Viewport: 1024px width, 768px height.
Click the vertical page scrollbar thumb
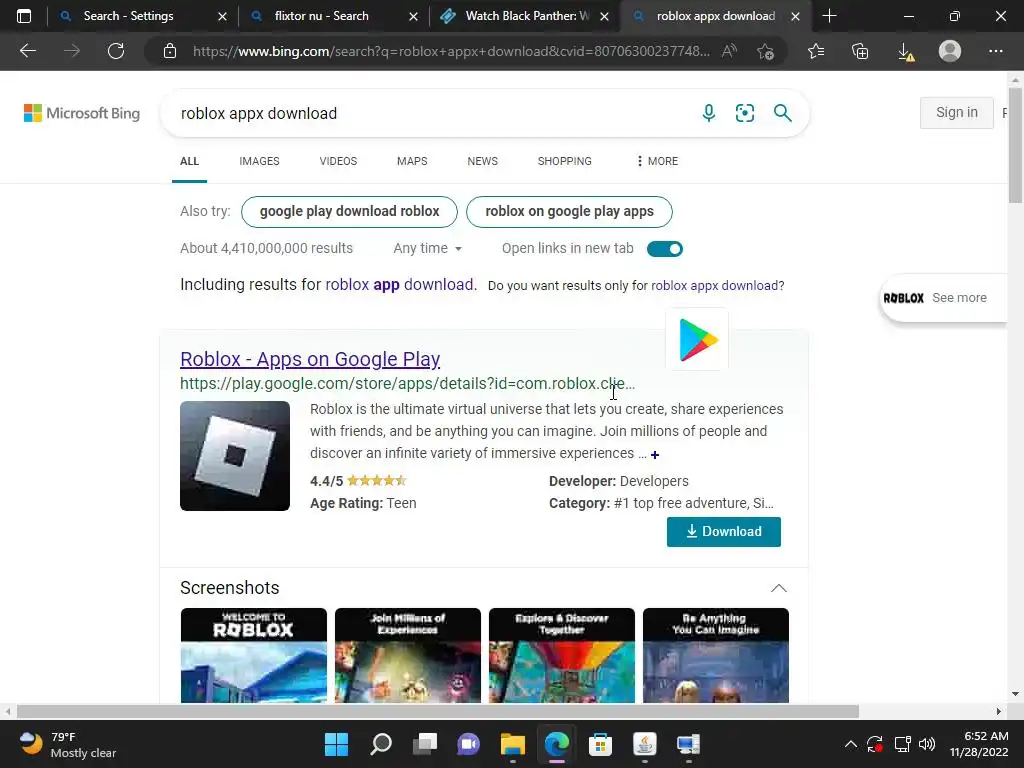pyautogui.click(x=1015, y=145)
